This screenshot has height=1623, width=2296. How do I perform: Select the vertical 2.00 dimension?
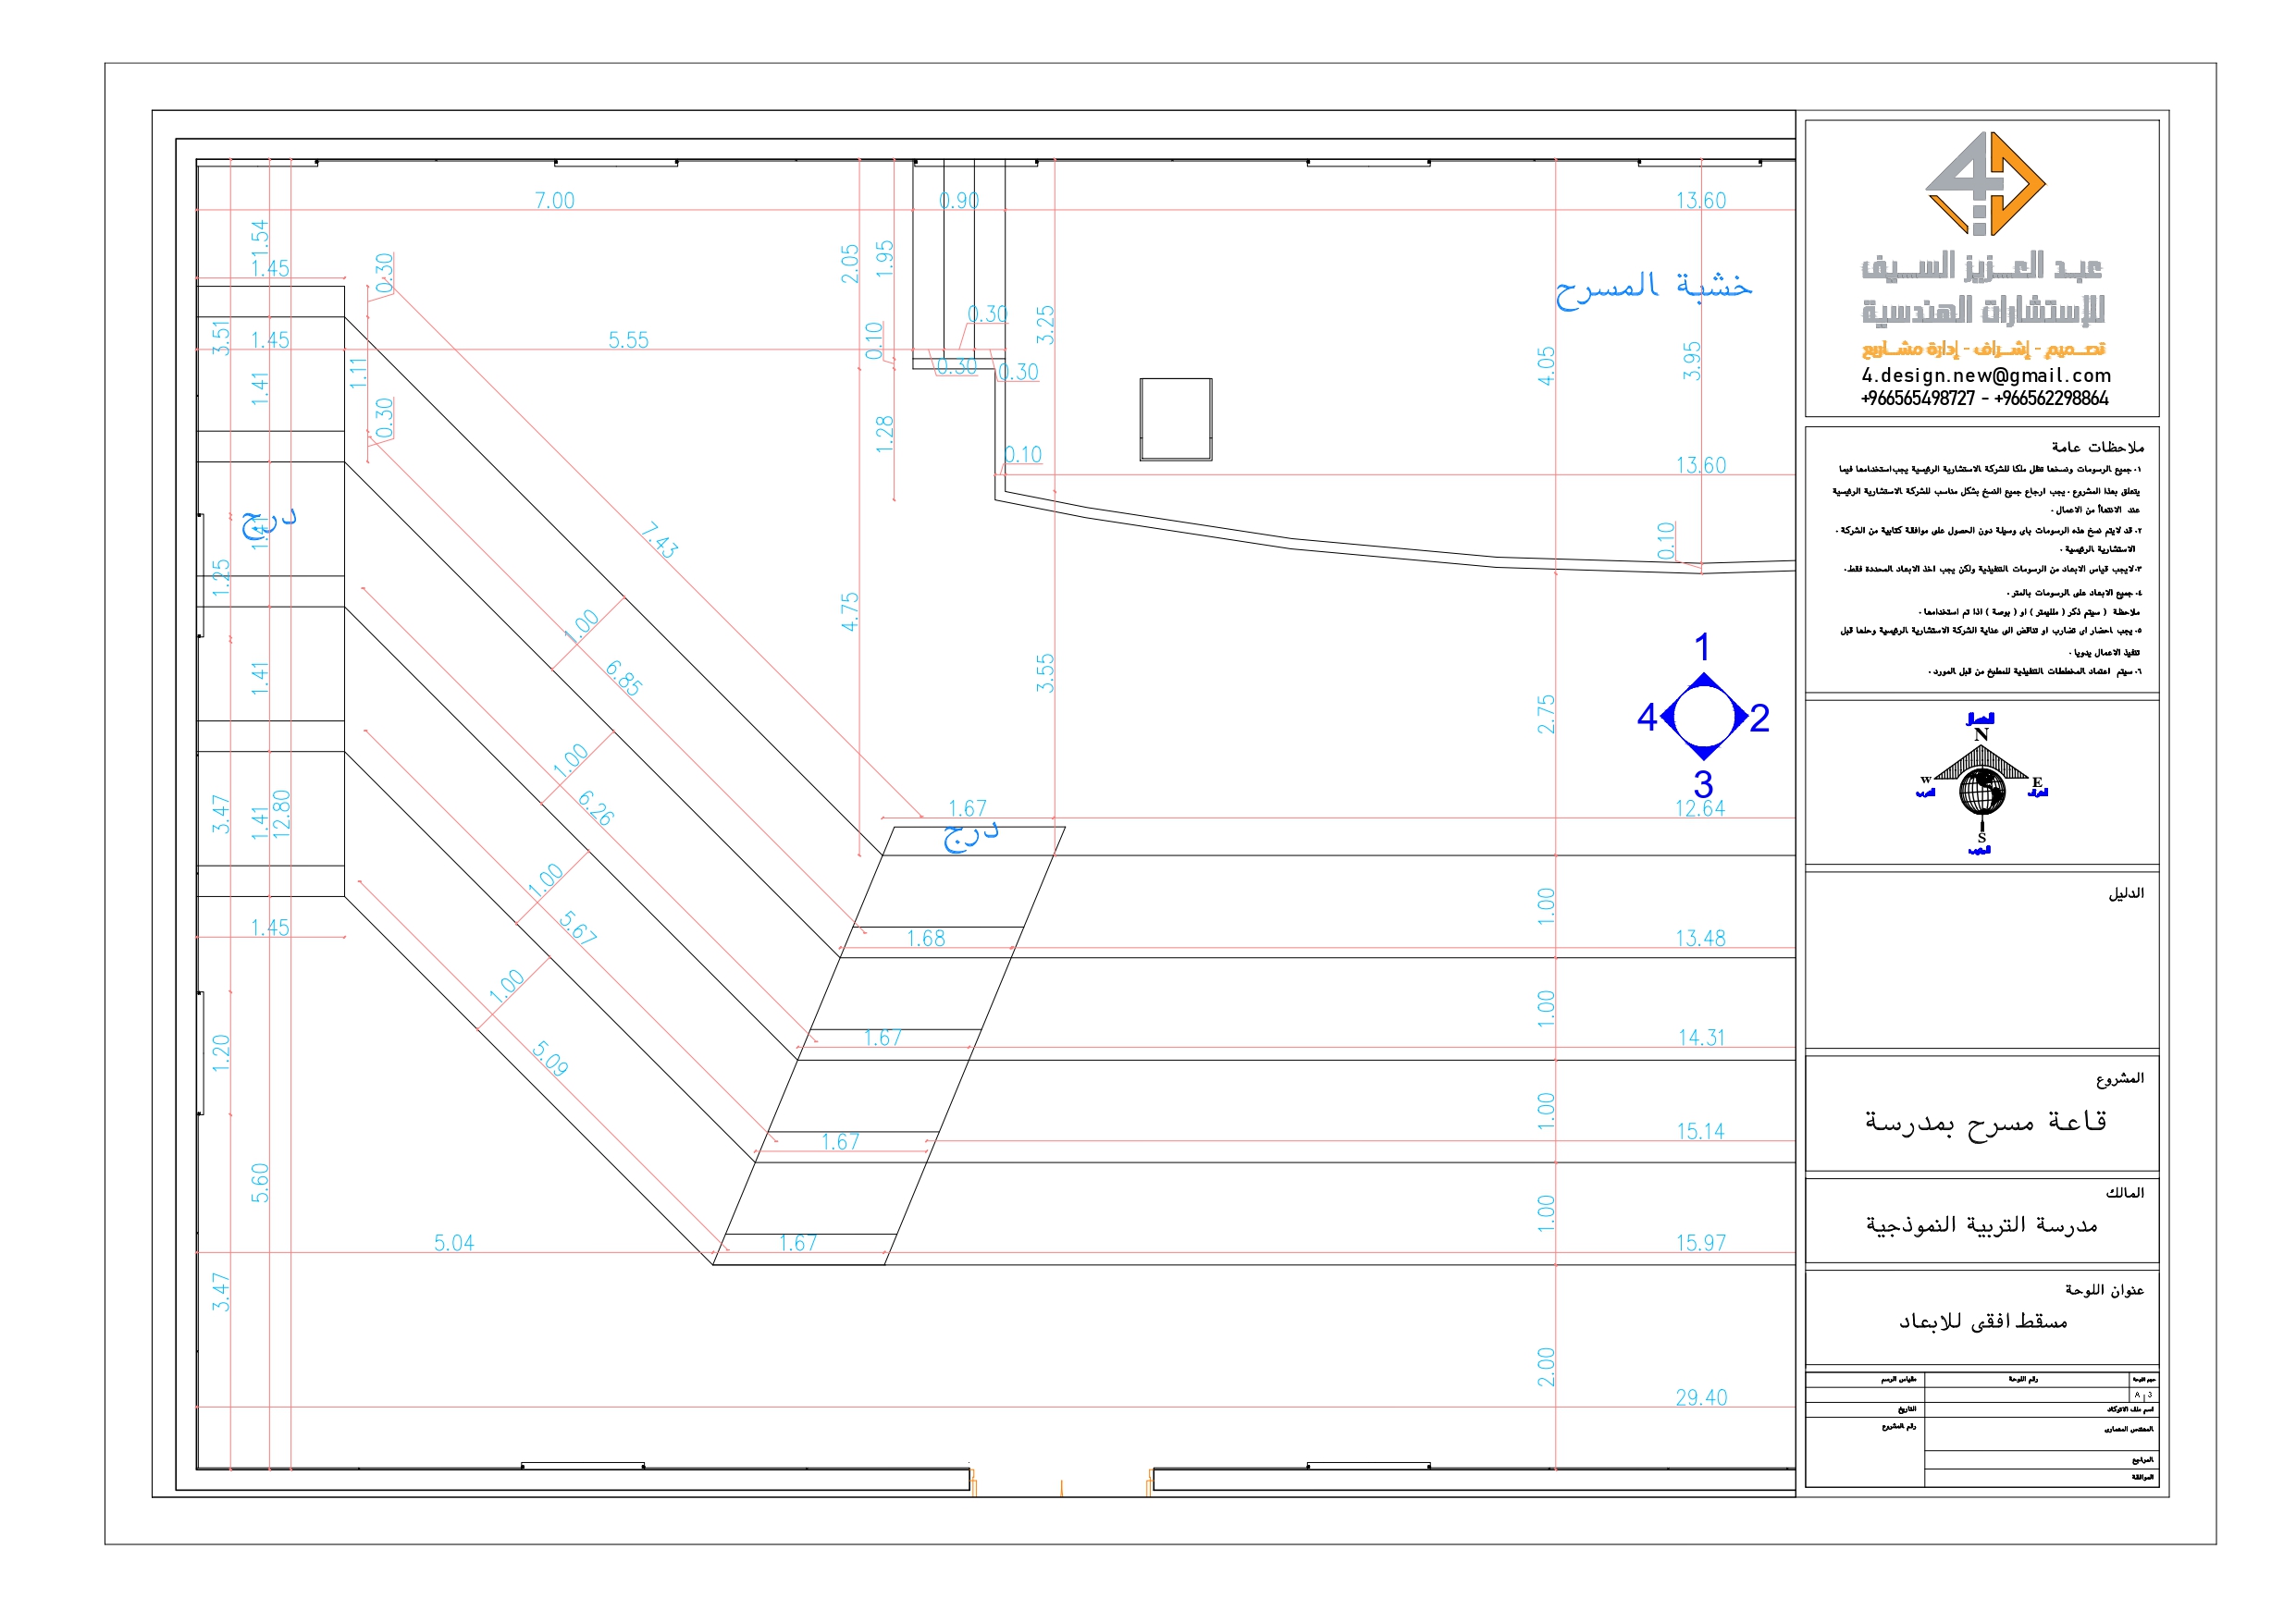1546,1367
